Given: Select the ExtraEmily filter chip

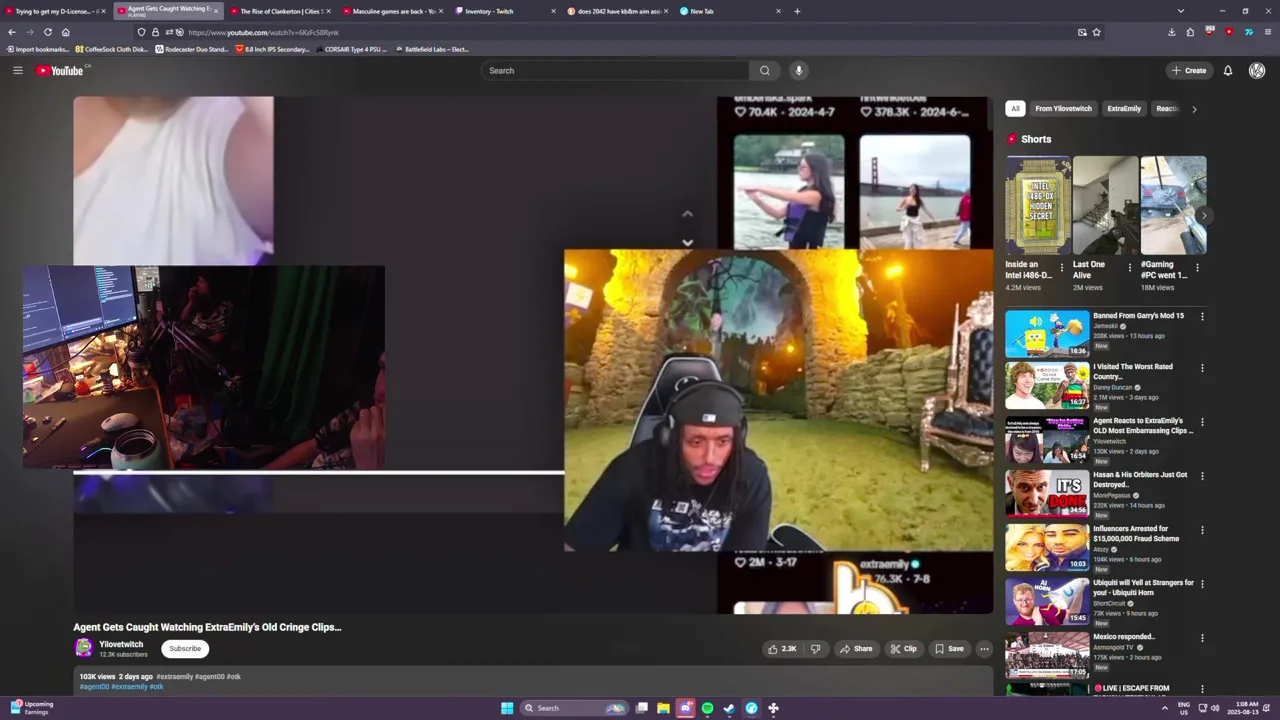Looking at the screenshot, I should pos(1124,108).
